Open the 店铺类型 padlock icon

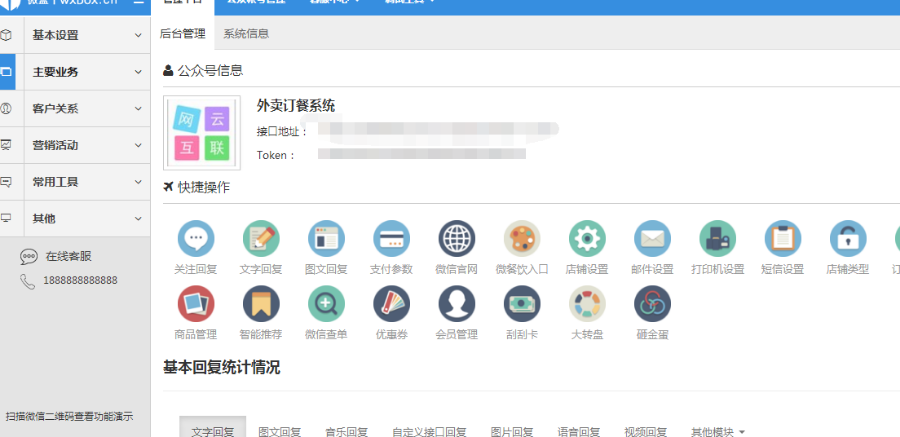848,238
